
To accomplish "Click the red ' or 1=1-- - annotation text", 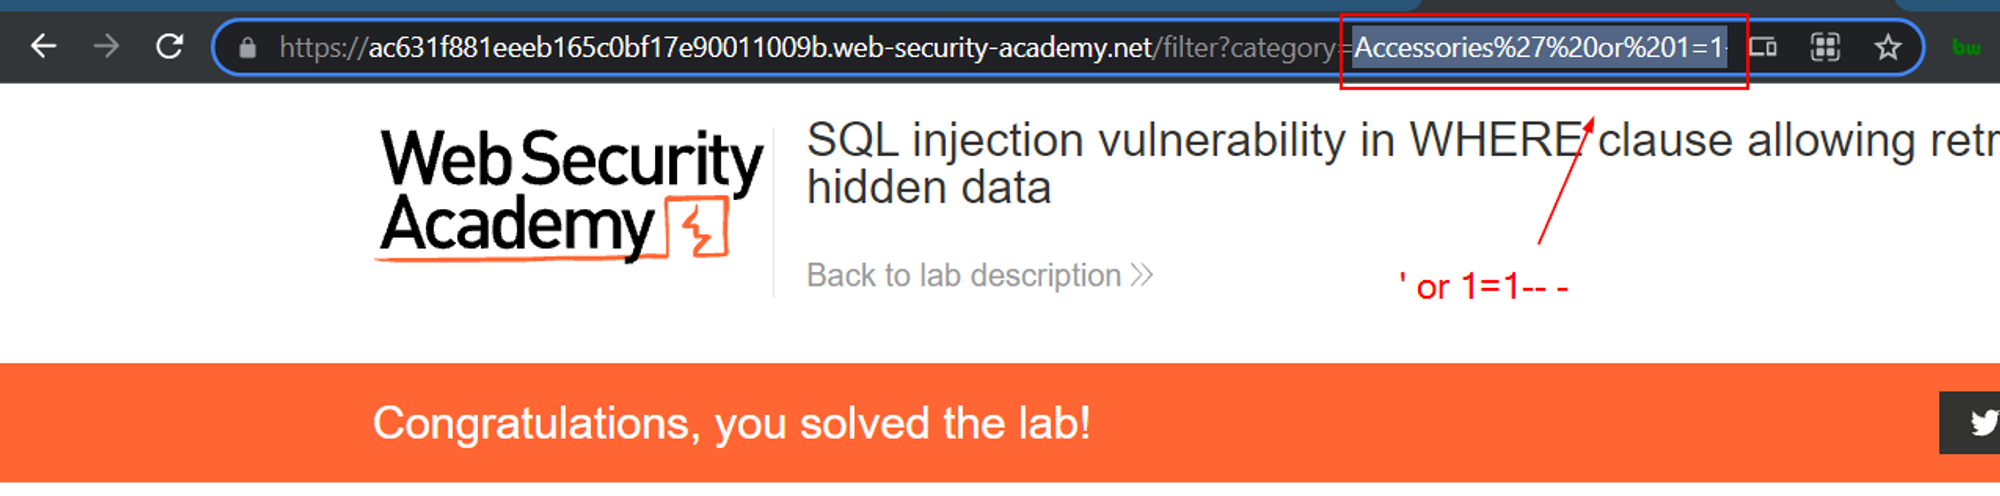I will click(1483, 287).
